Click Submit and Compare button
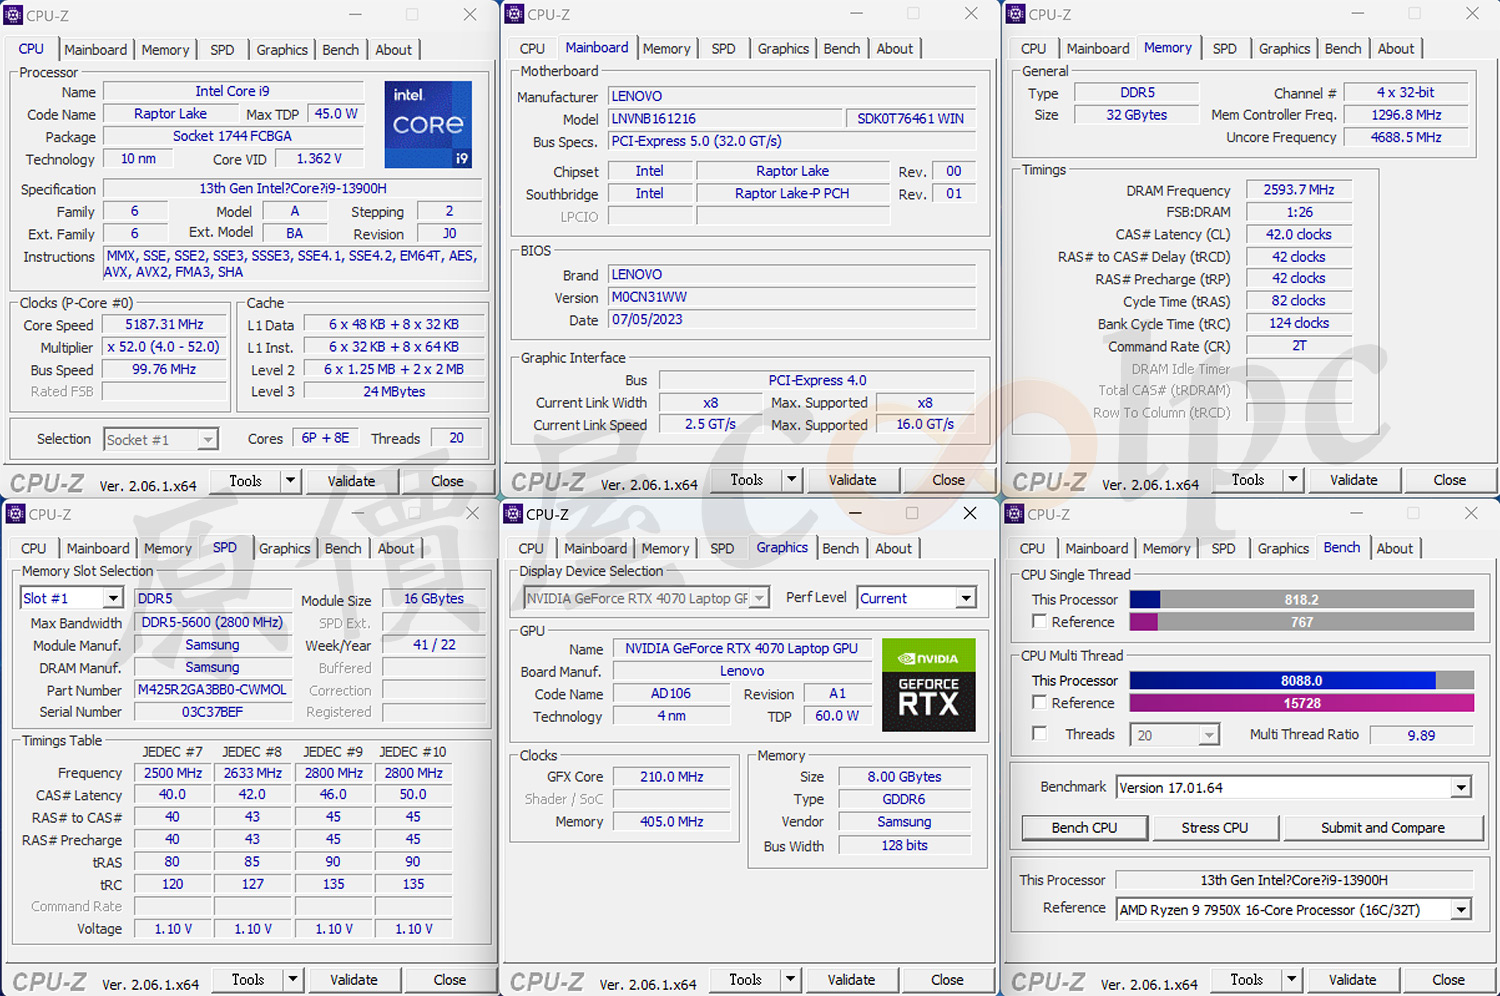The width and height of the screenshot is (1500, 996). pyautogui.click(x=1382, y=828)
